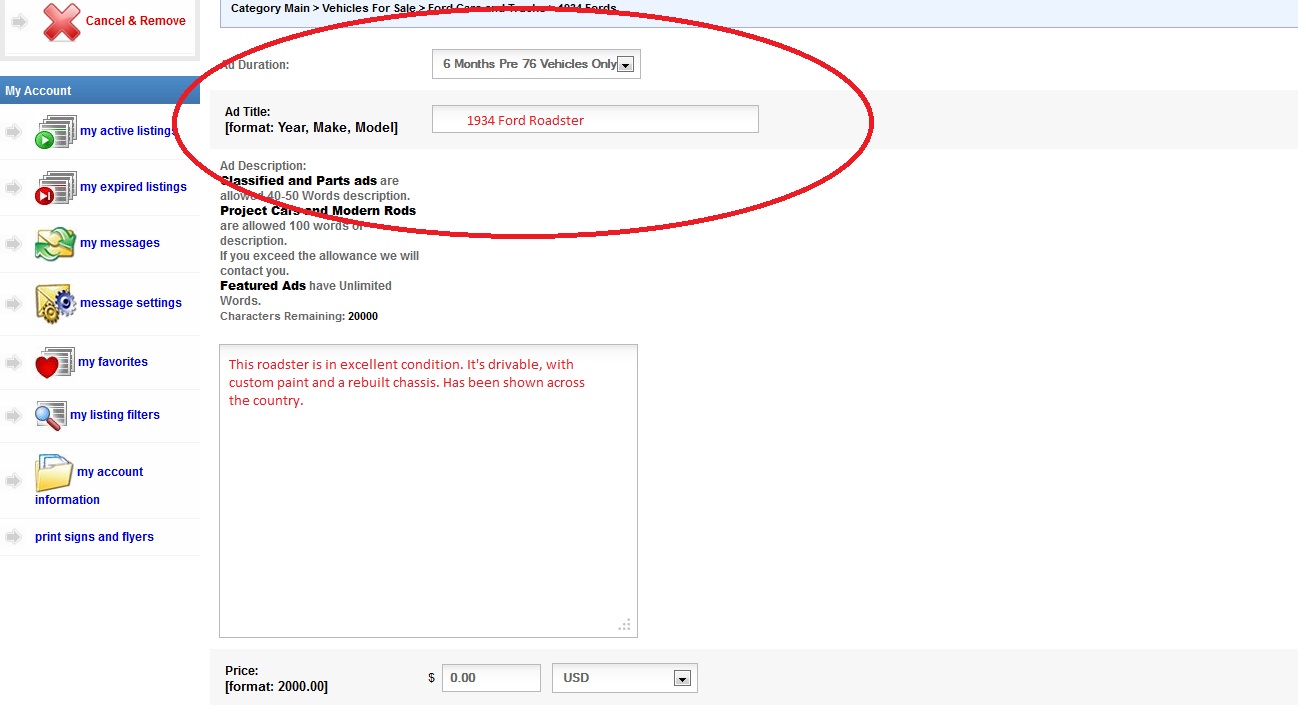Viewport: 1298px width, 705px height.
Task: Open the USD currency dropdown
Action: click(x=624, y=678)
